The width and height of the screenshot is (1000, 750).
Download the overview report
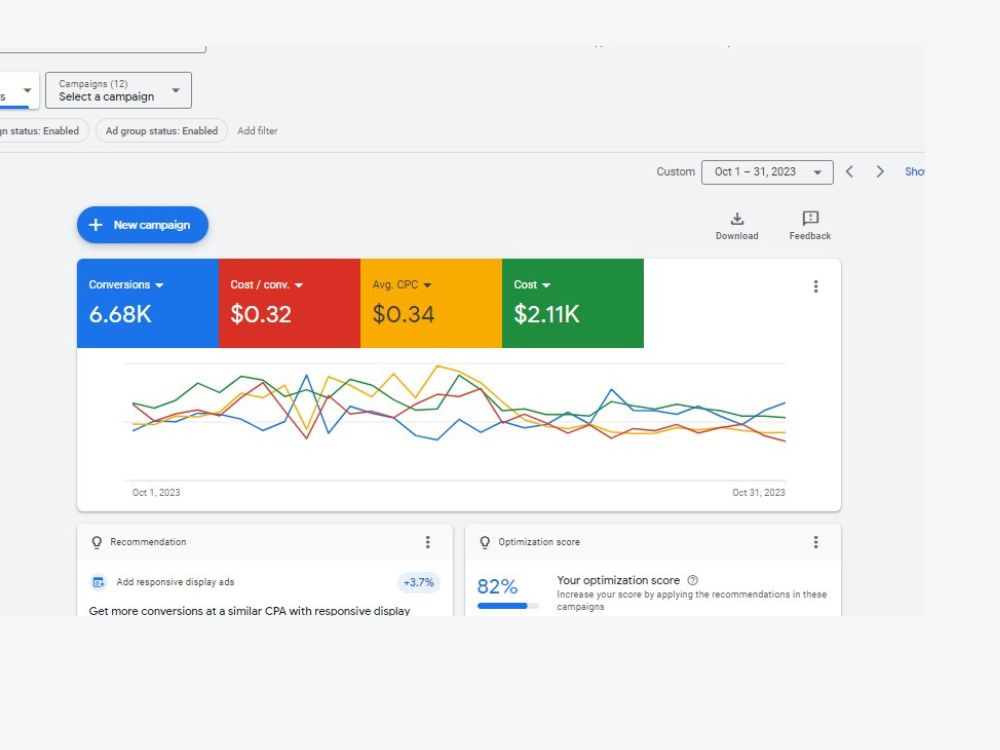pos(737,226)
